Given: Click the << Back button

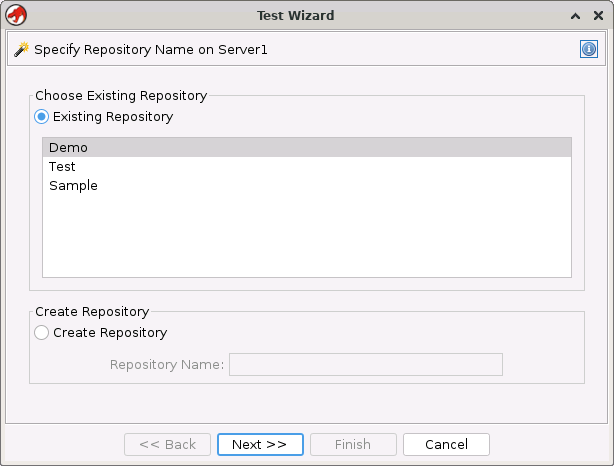Looking at the screenshot, I should click(167, 444).
